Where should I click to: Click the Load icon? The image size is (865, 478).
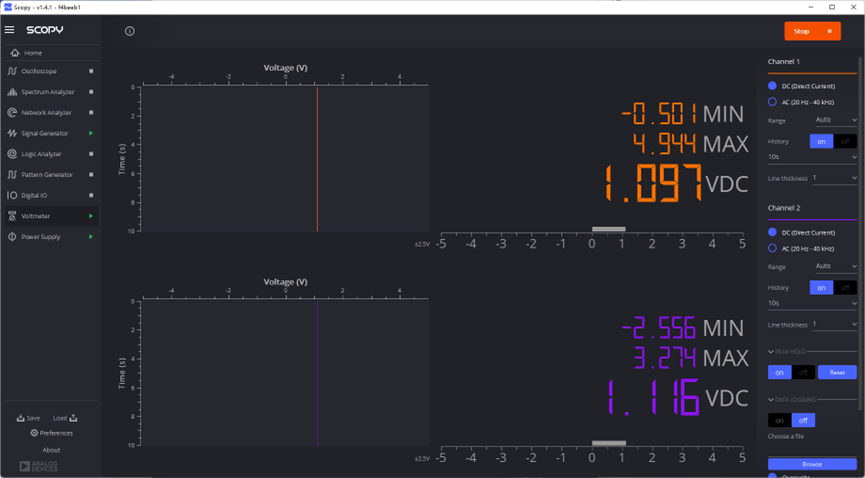tap(73, 418)
